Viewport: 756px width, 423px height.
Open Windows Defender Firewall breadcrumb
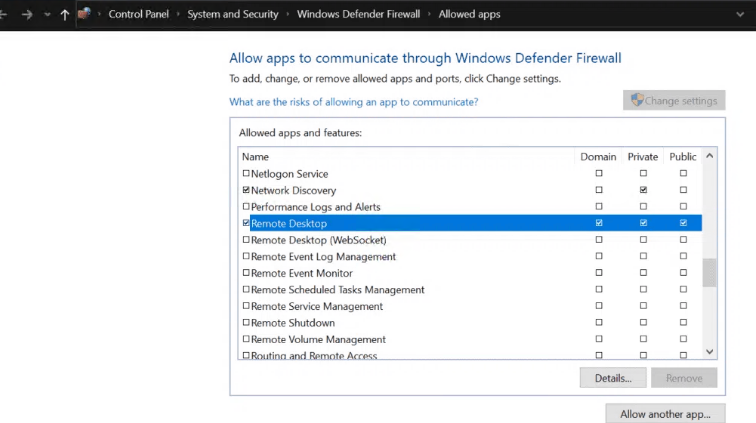(x=358, y=14)
